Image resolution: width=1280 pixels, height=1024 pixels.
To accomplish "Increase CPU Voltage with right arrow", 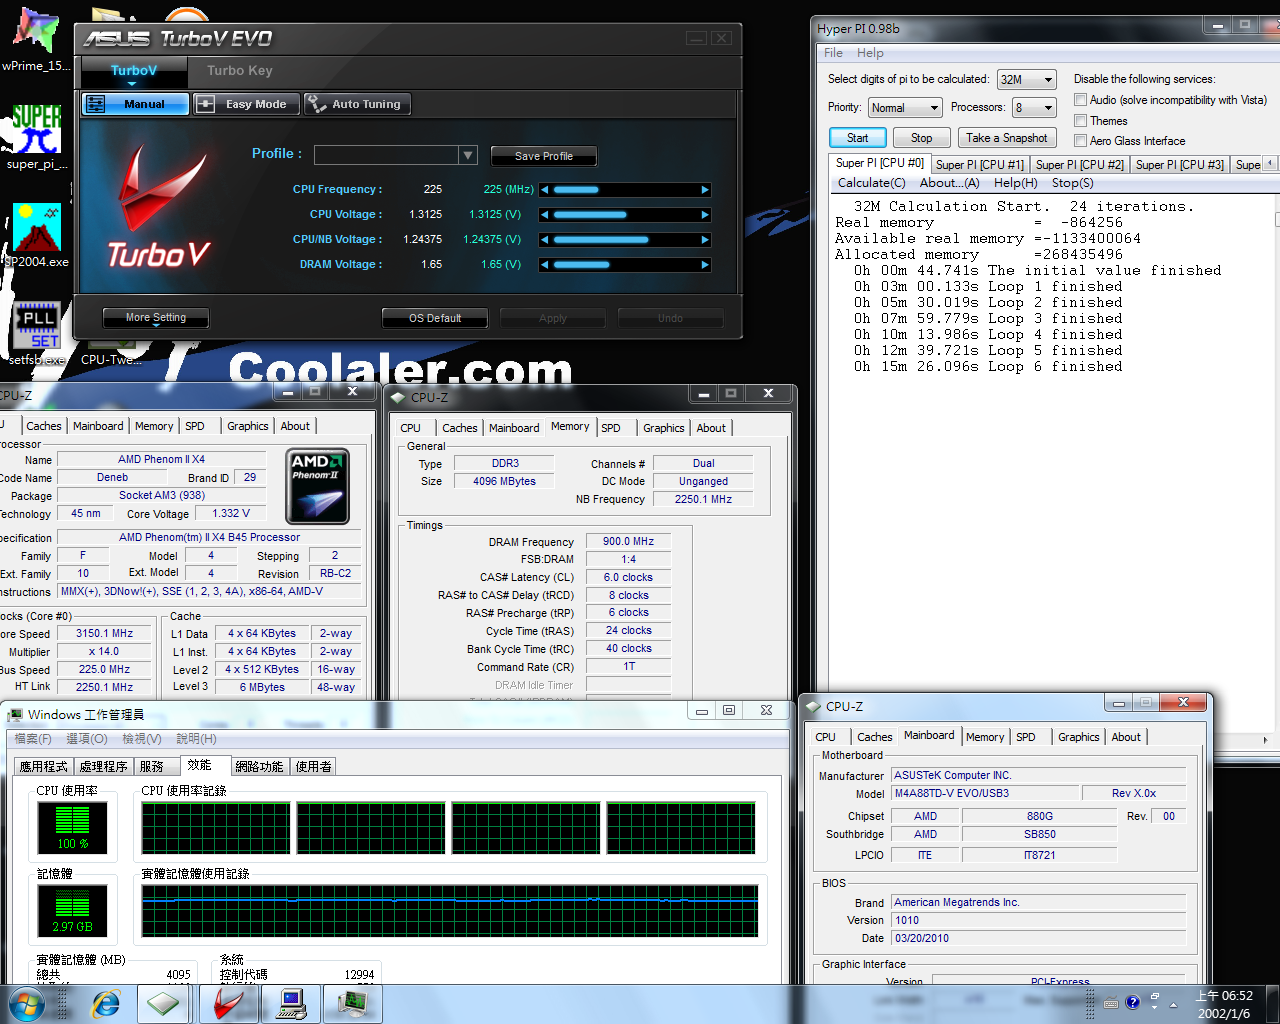I will (705, 215).
